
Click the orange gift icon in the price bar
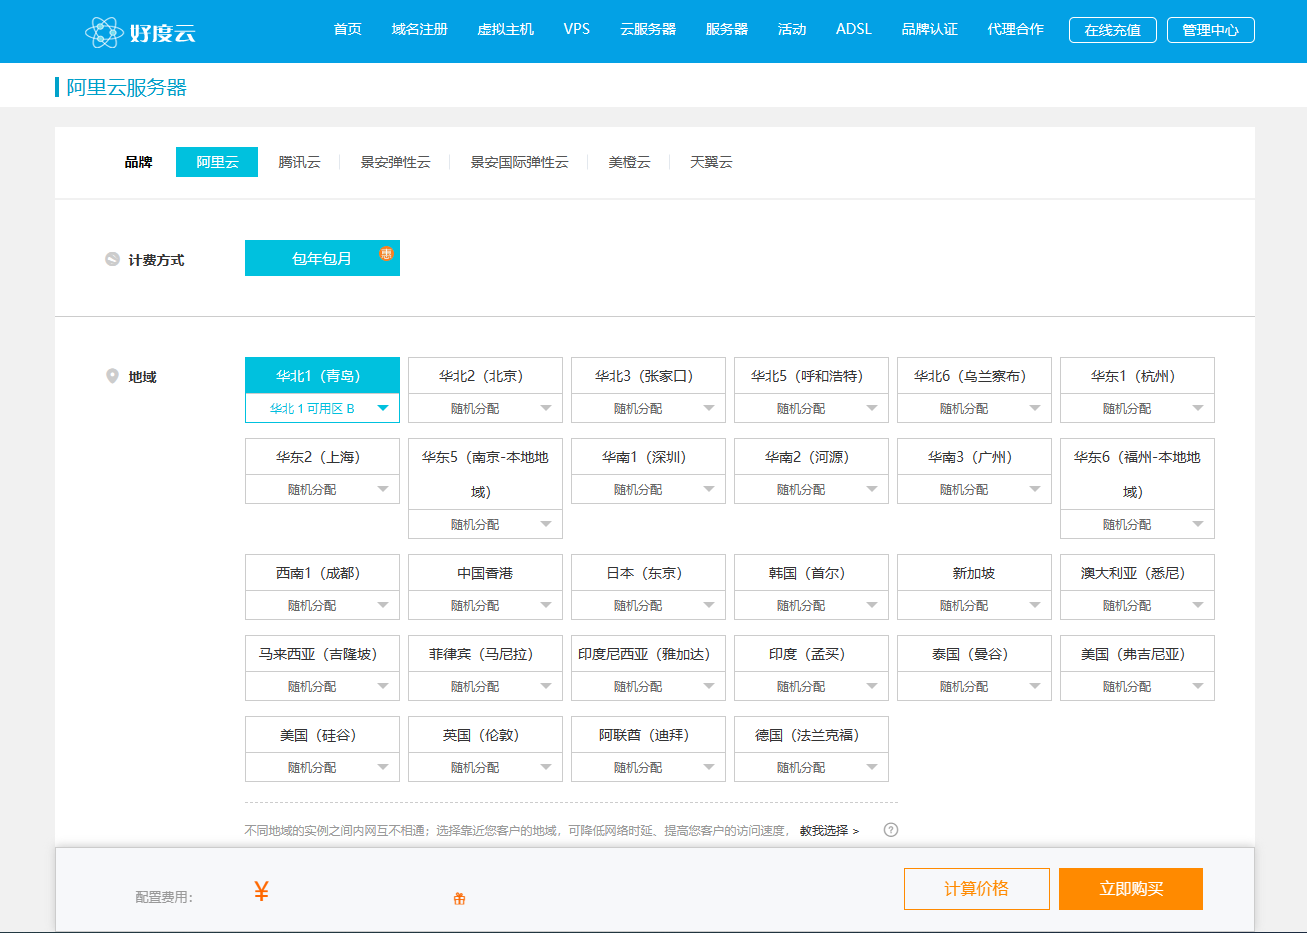(x=460, y=898)
